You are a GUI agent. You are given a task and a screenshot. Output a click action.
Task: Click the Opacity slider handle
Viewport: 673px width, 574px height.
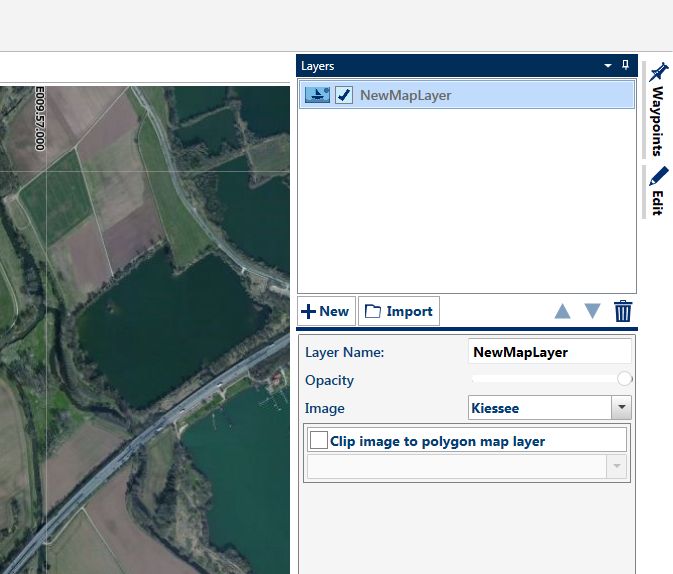tap(625, 379)
